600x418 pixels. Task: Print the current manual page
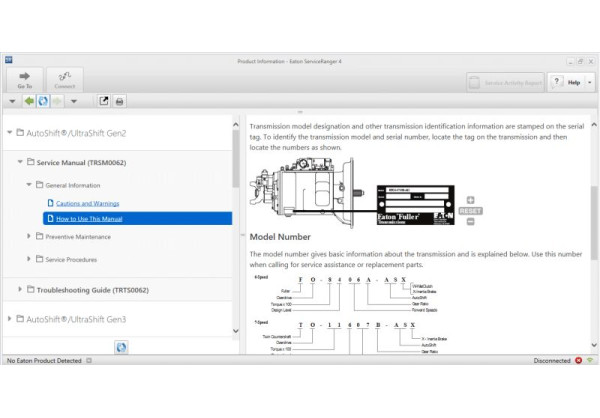coord(119,101)
